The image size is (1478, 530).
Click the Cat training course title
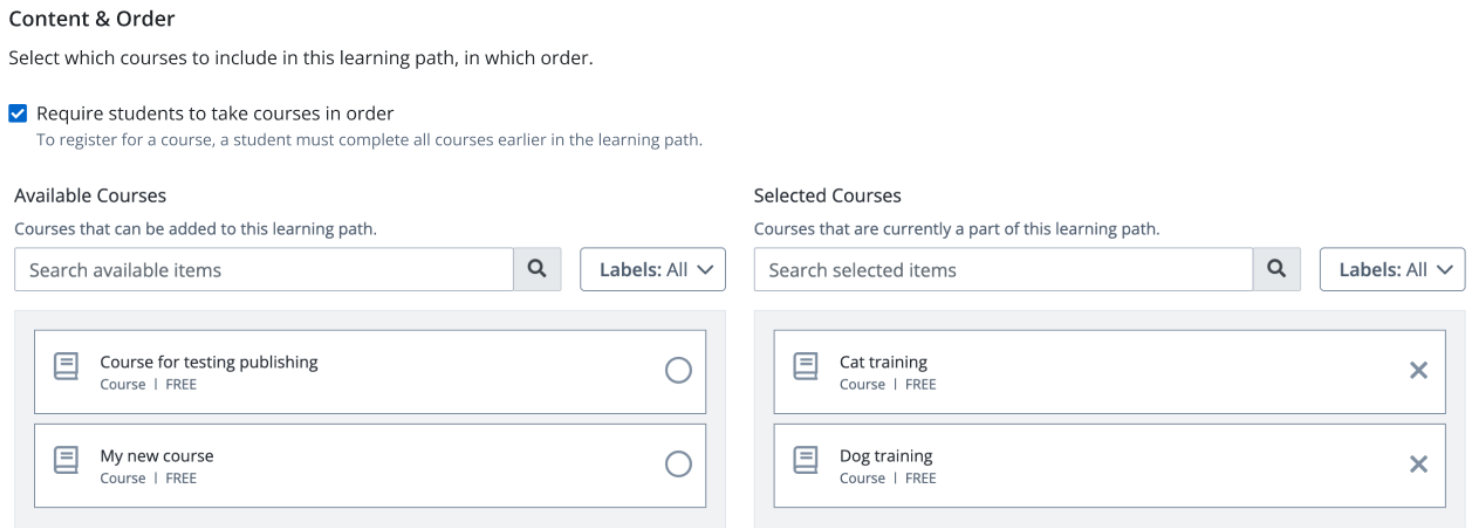coord(883,362)
